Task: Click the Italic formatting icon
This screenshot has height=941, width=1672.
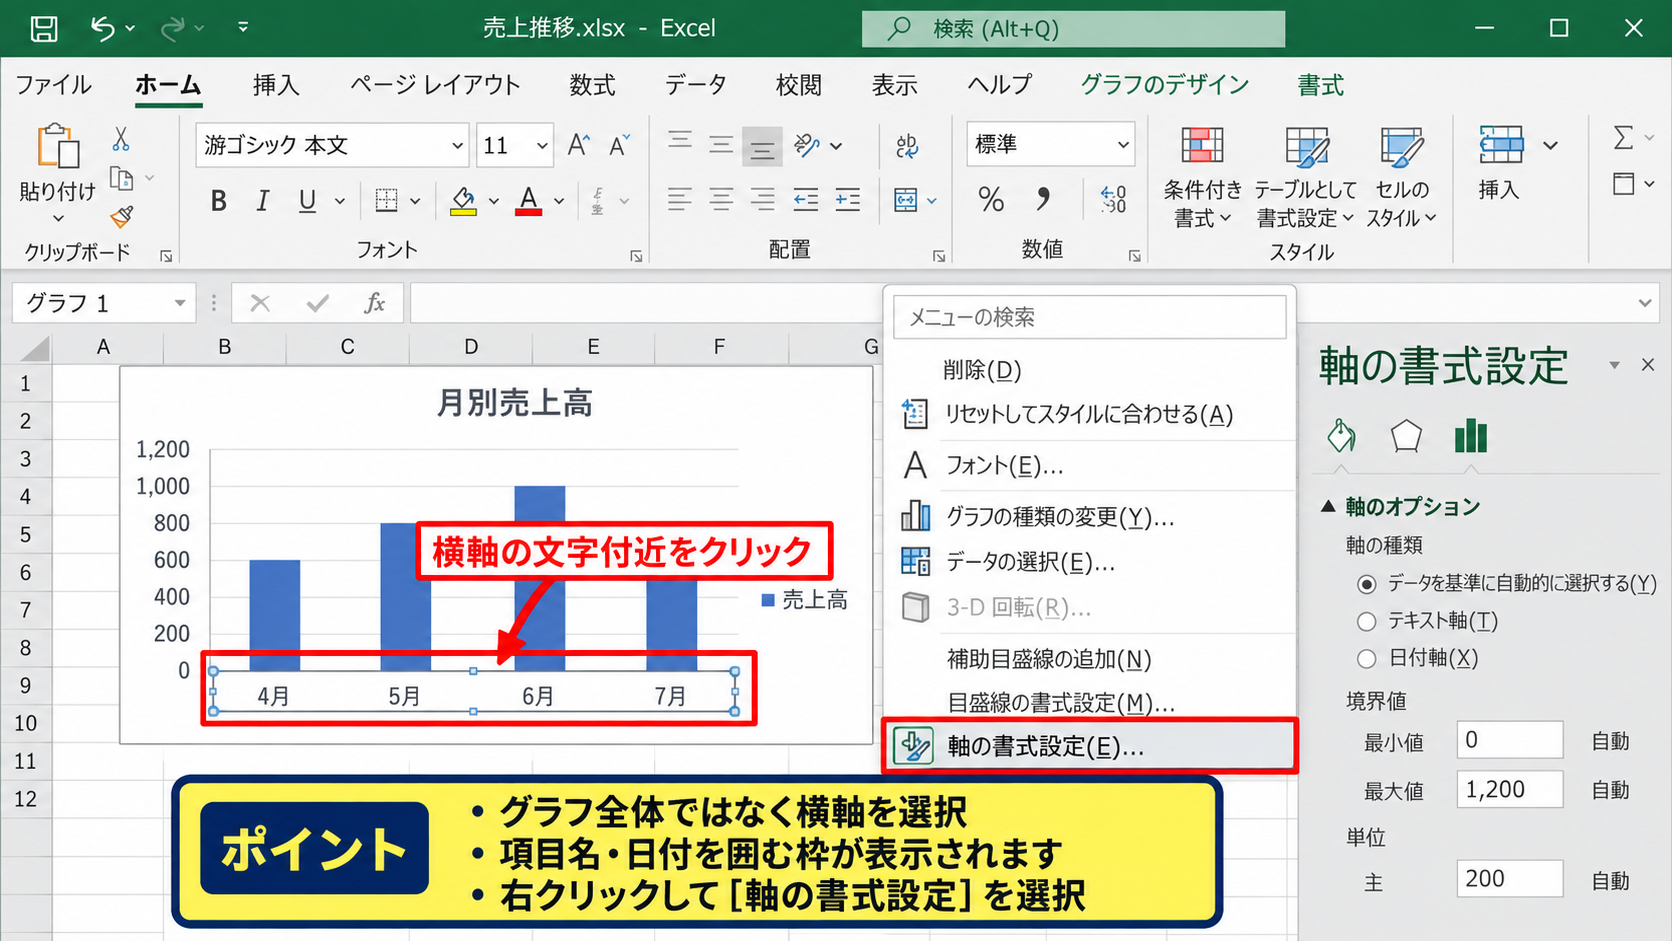Action: coord(262,201)
